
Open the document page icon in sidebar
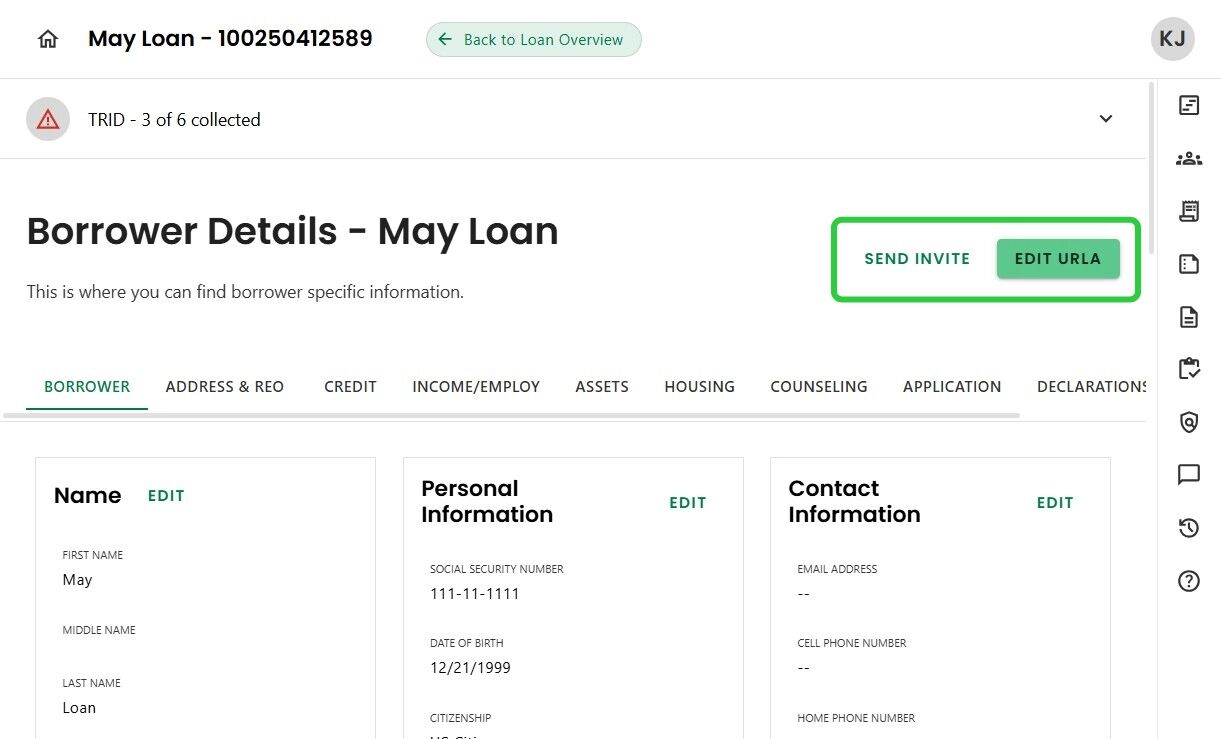pyautogui.click(x=1188, y=317)
